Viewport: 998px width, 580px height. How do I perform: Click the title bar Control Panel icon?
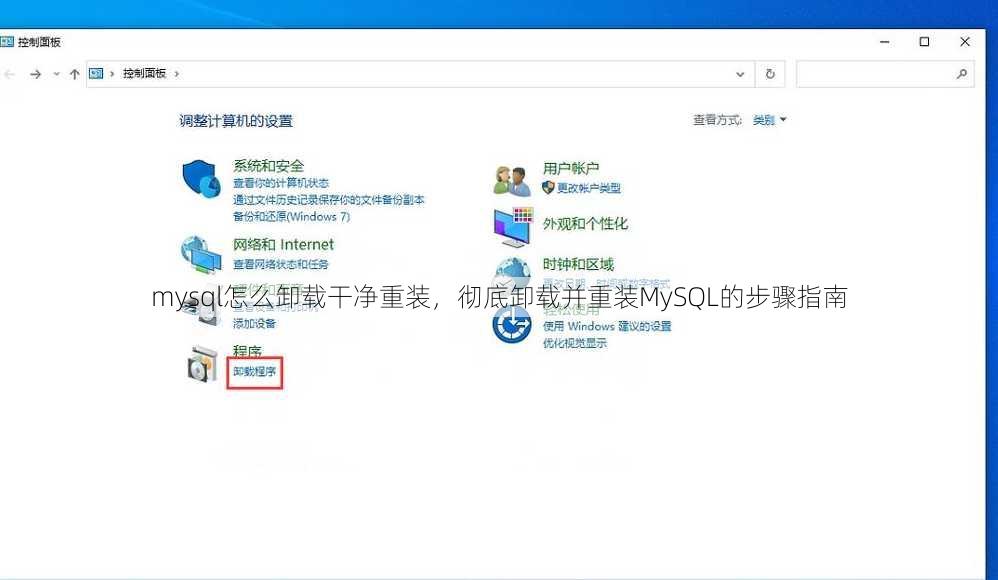coord(6,42)
